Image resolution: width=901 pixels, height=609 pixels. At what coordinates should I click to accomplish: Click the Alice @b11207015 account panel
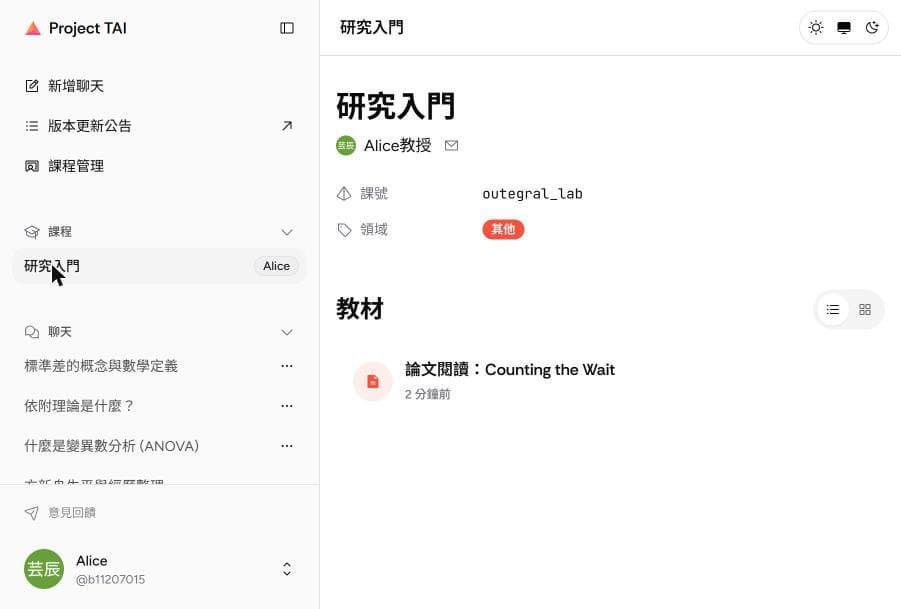pyautogui.click(x=159, y=569)
